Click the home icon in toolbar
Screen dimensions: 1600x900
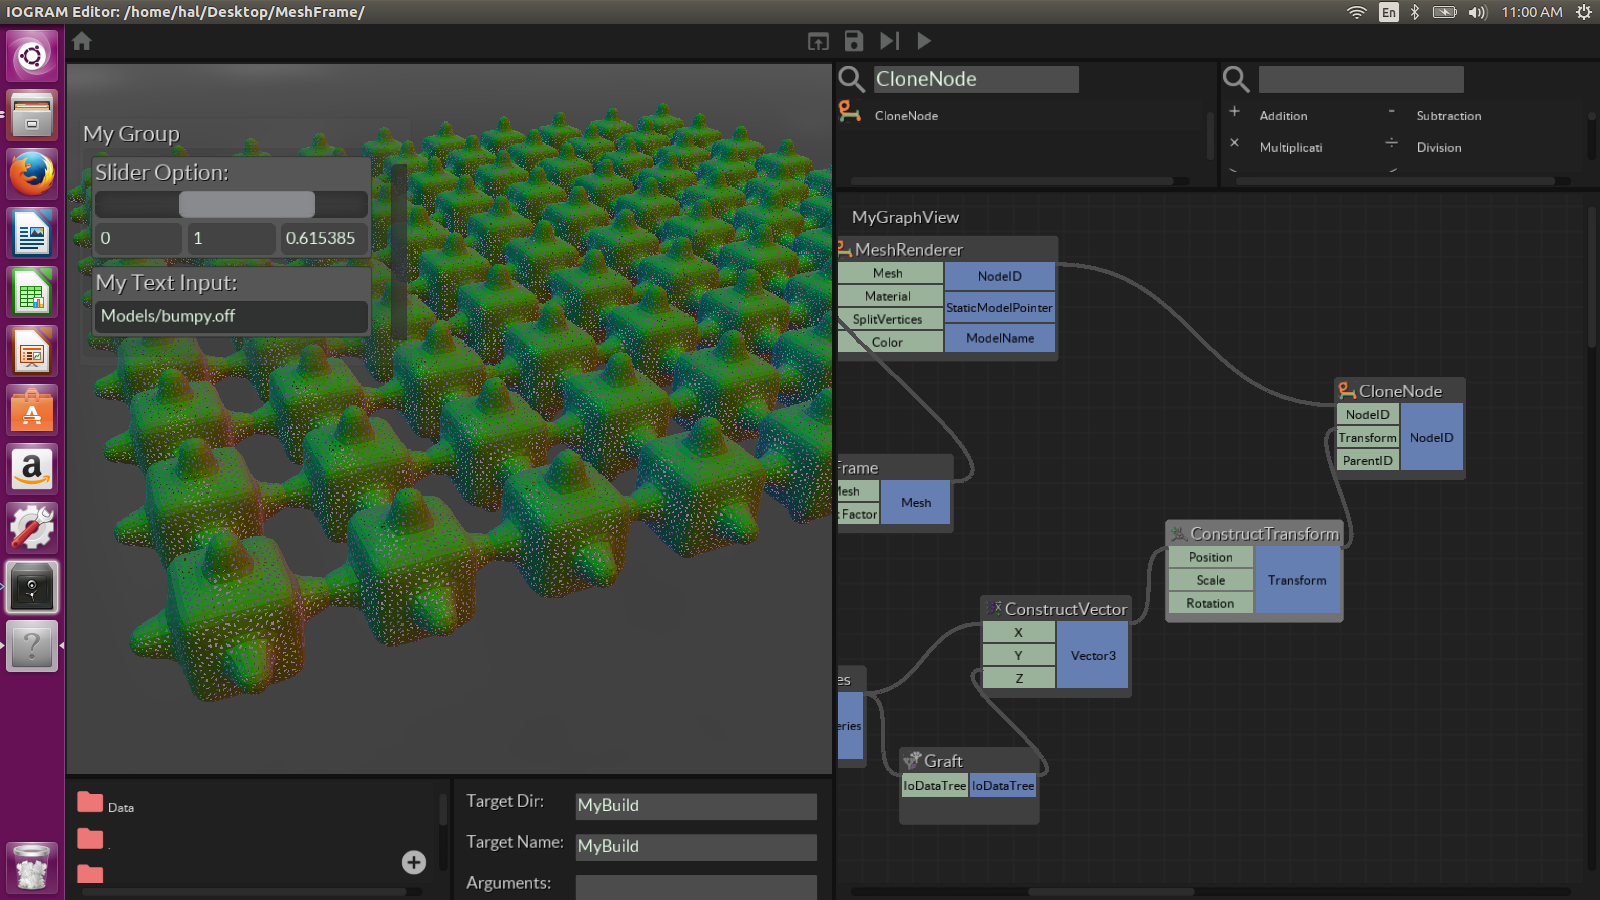(82, 41)
